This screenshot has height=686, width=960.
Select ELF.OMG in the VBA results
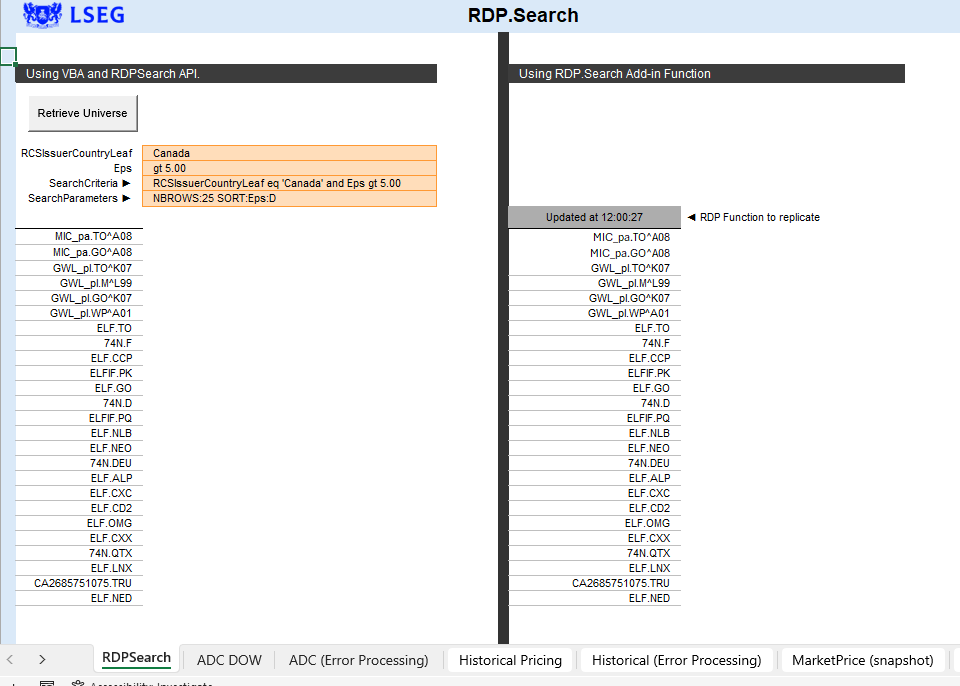point(79,523)
